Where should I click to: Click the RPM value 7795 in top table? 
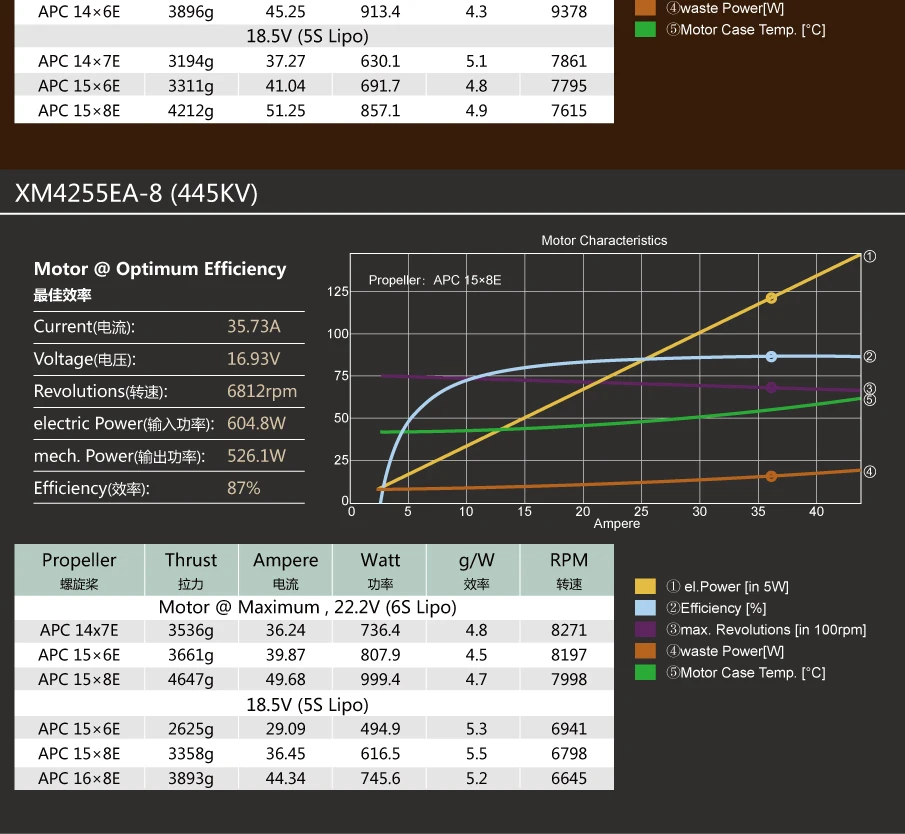pyautogui.click(x=569, y=85)
